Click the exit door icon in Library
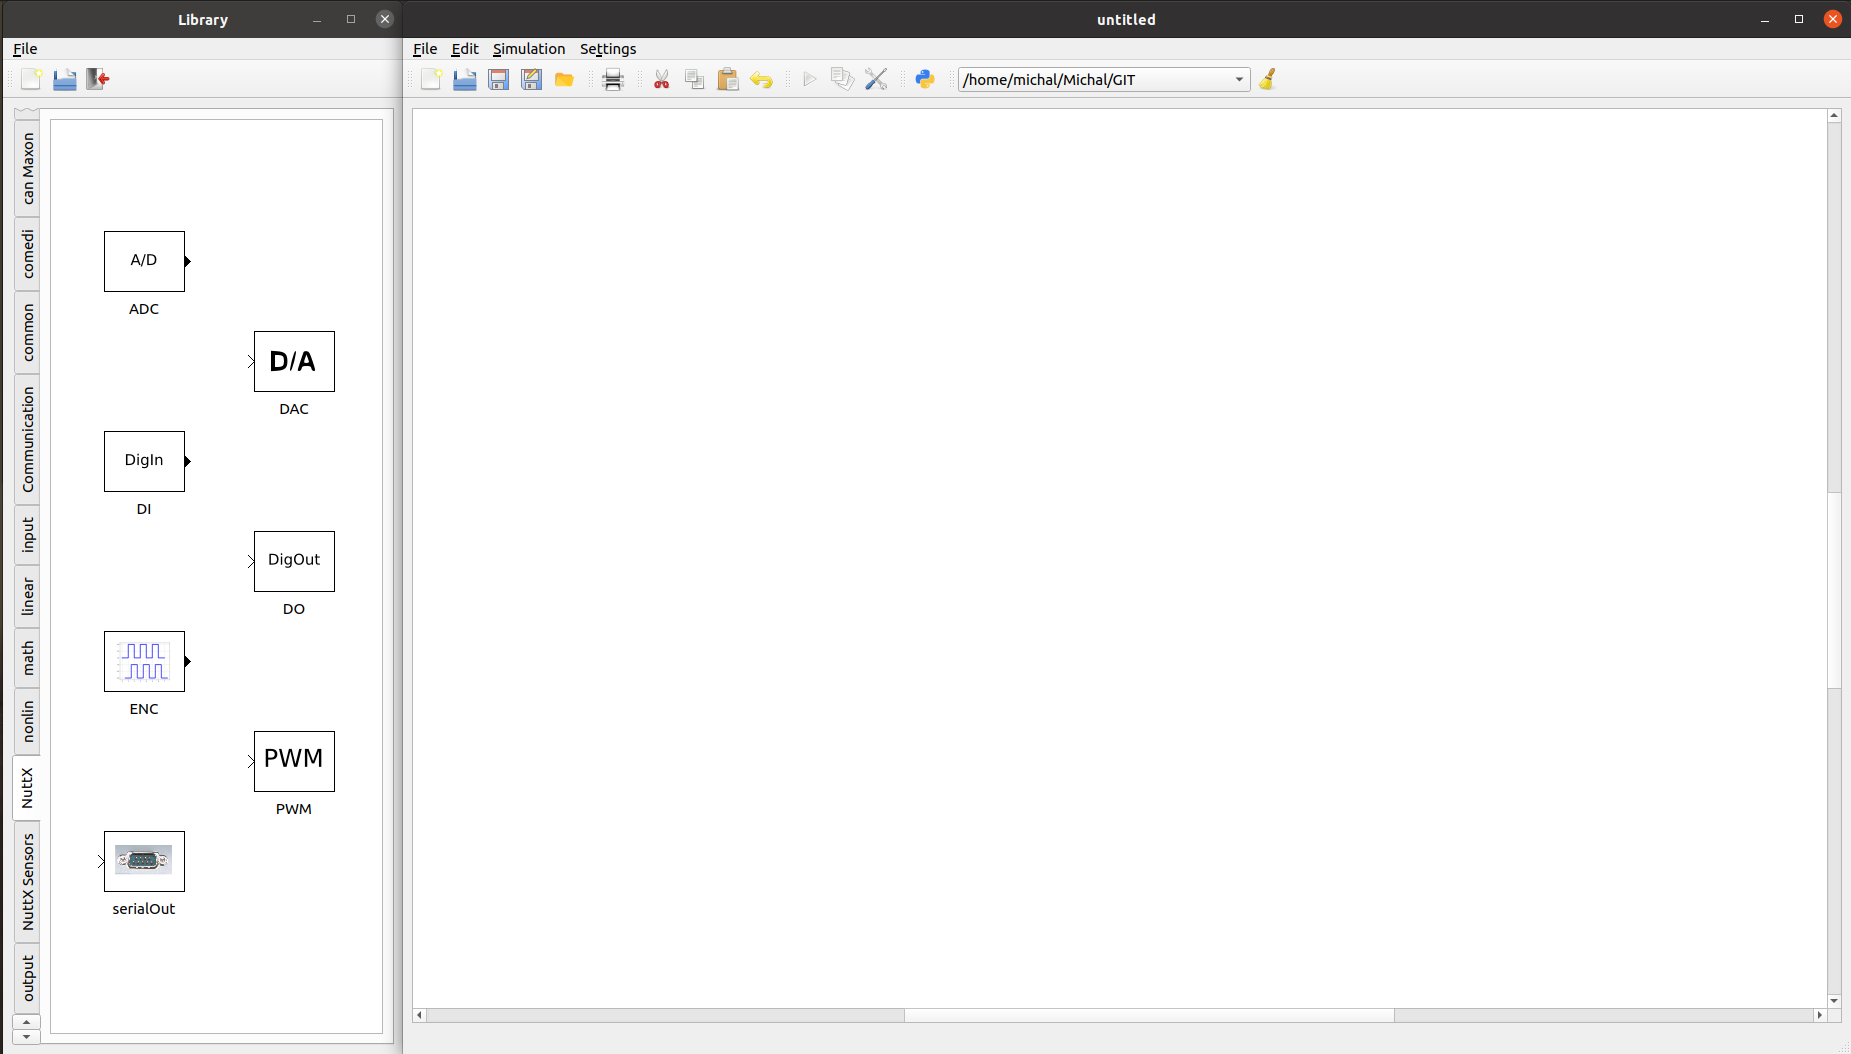Image resolution: width=1851 pixels, height=1054 pixels. (x=97, y=80)
